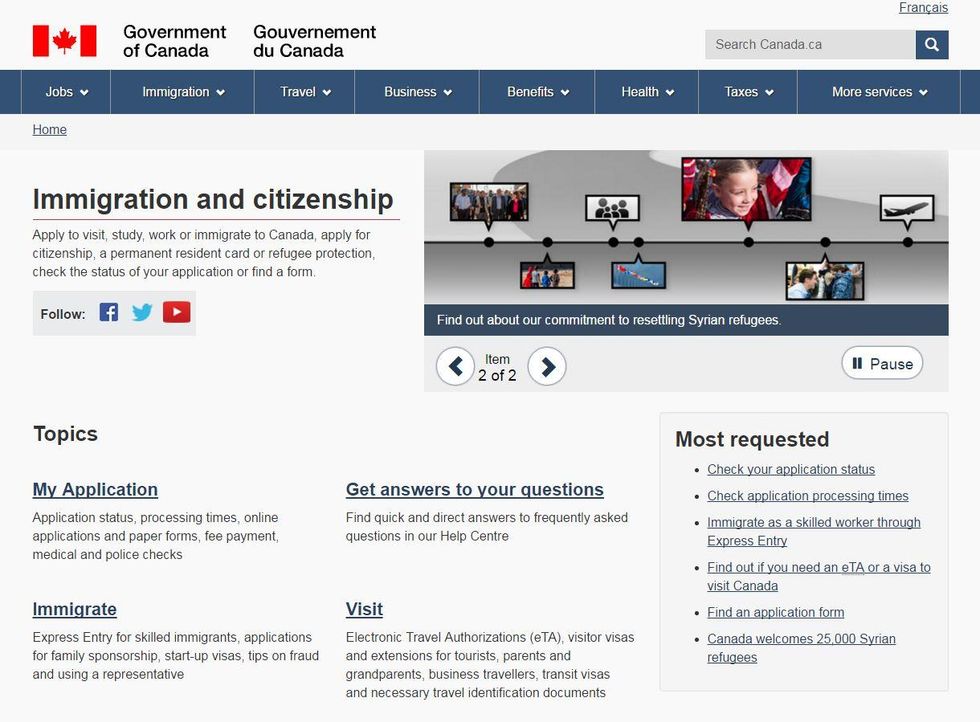Open the My Application topic

pos(95,489)
